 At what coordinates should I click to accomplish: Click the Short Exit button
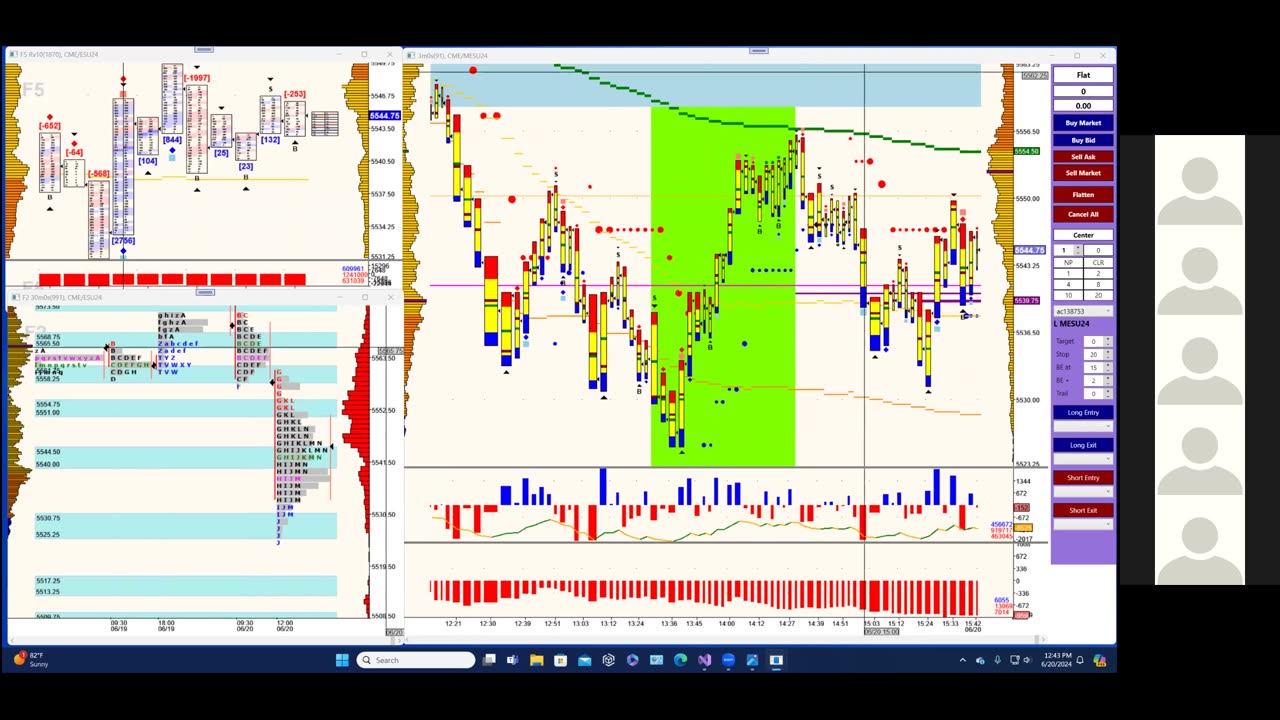(x=1083, y=510)
